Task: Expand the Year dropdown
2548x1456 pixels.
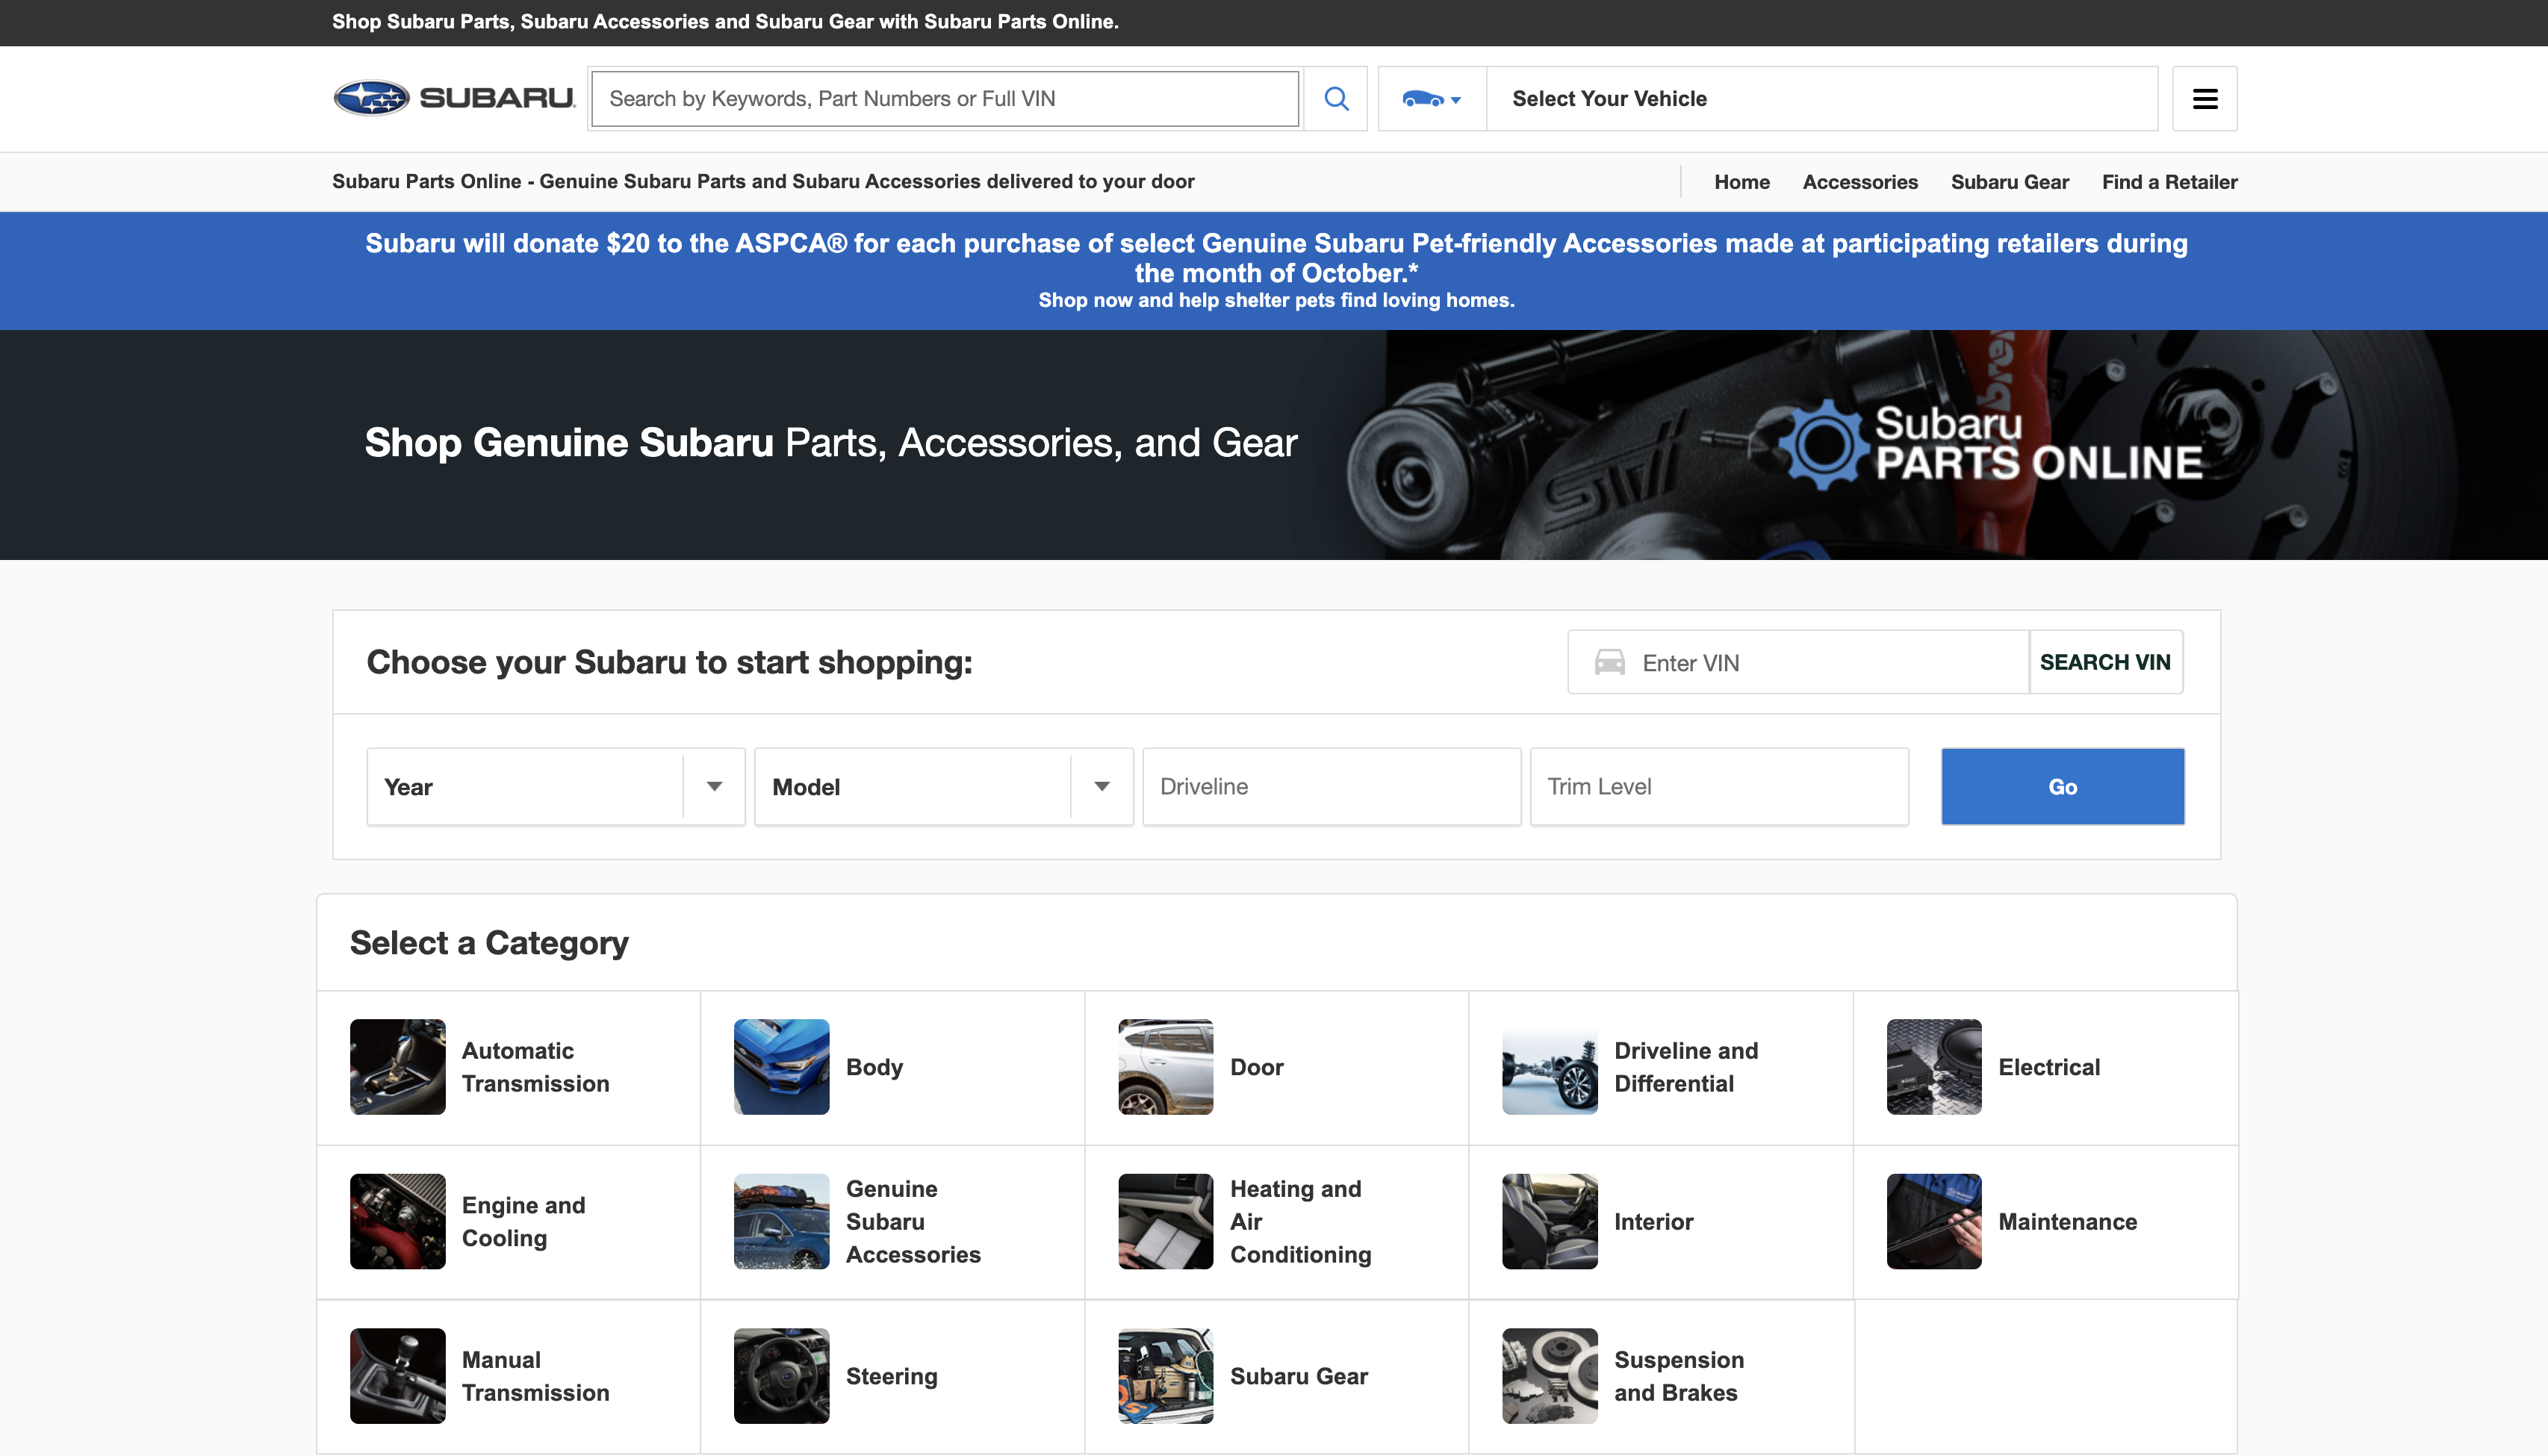Action: click(x=556, y=787)
